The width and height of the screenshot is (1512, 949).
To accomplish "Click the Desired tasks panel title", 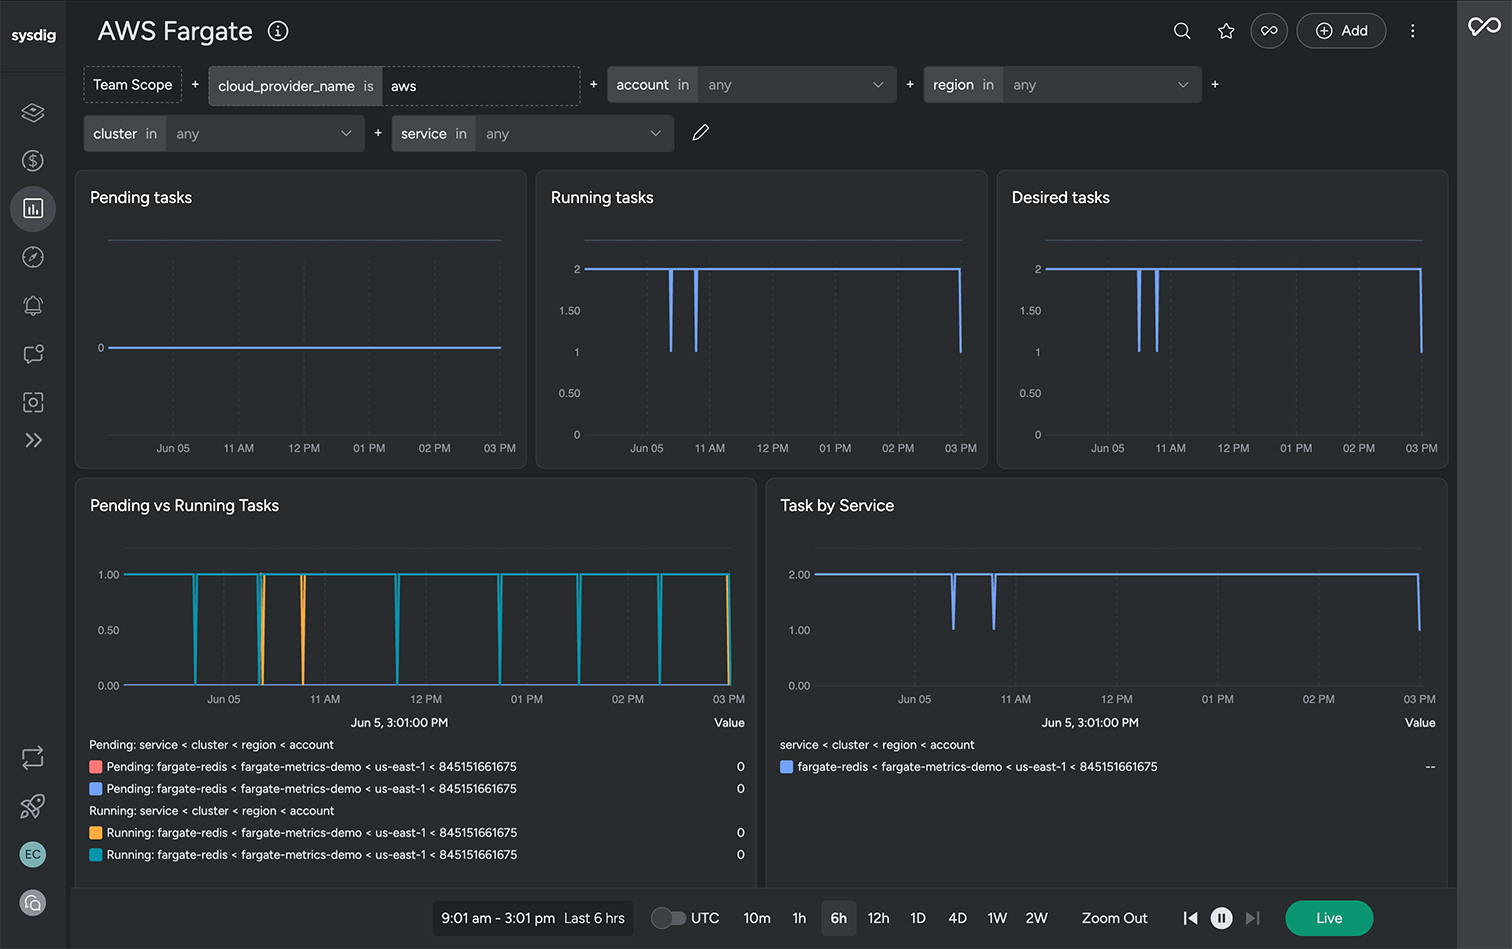I will (1061, 198).
